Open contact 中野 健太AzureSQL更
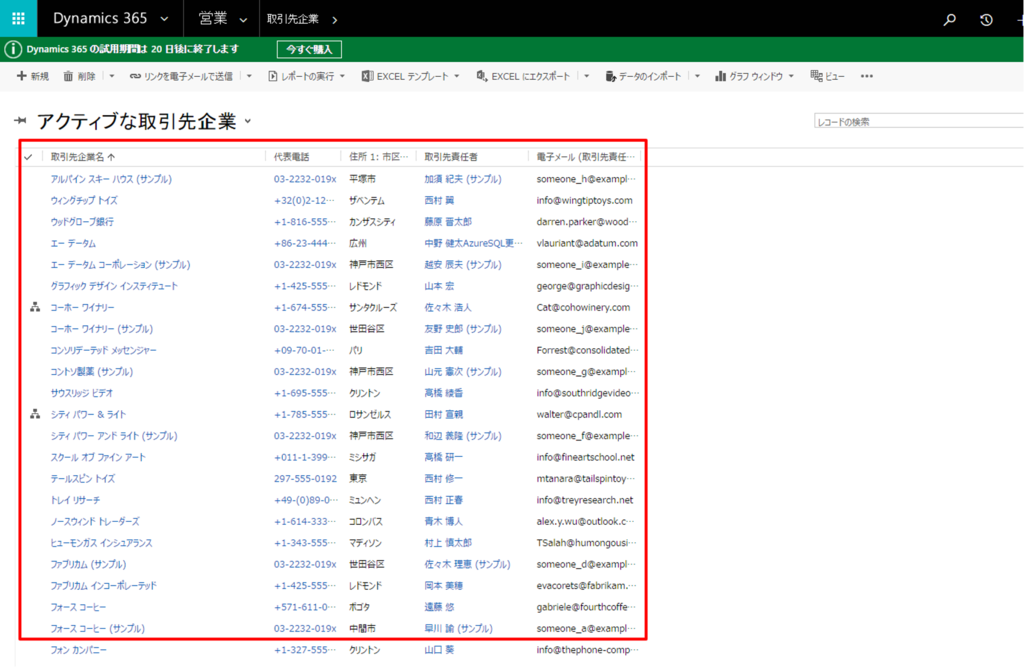 pyautogui.click(x=473, y=243)
